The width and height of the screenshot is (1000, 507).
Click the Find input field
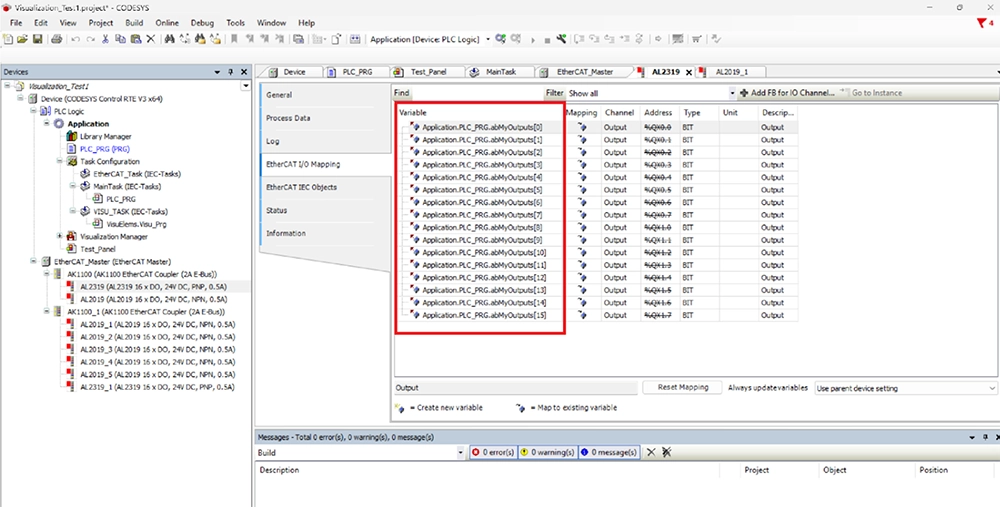tap(476, 93)
